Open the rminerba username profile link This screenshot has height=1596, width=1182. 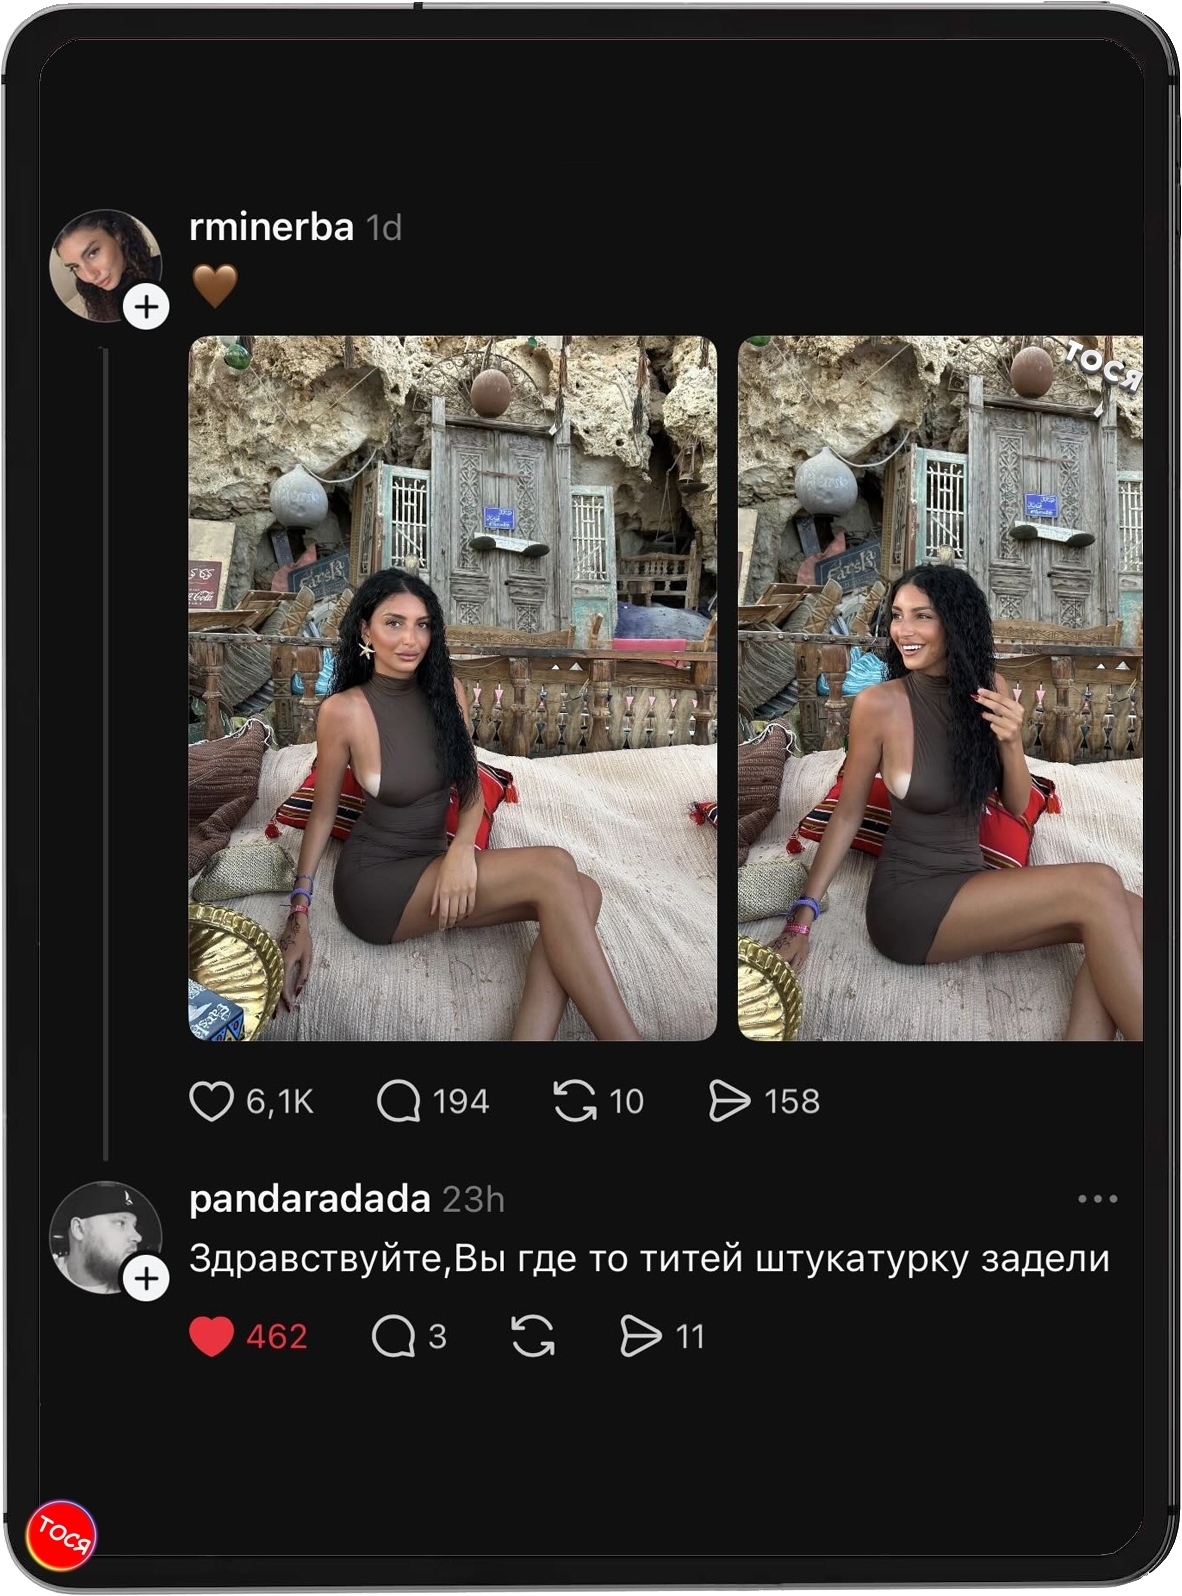click(271, 228)
